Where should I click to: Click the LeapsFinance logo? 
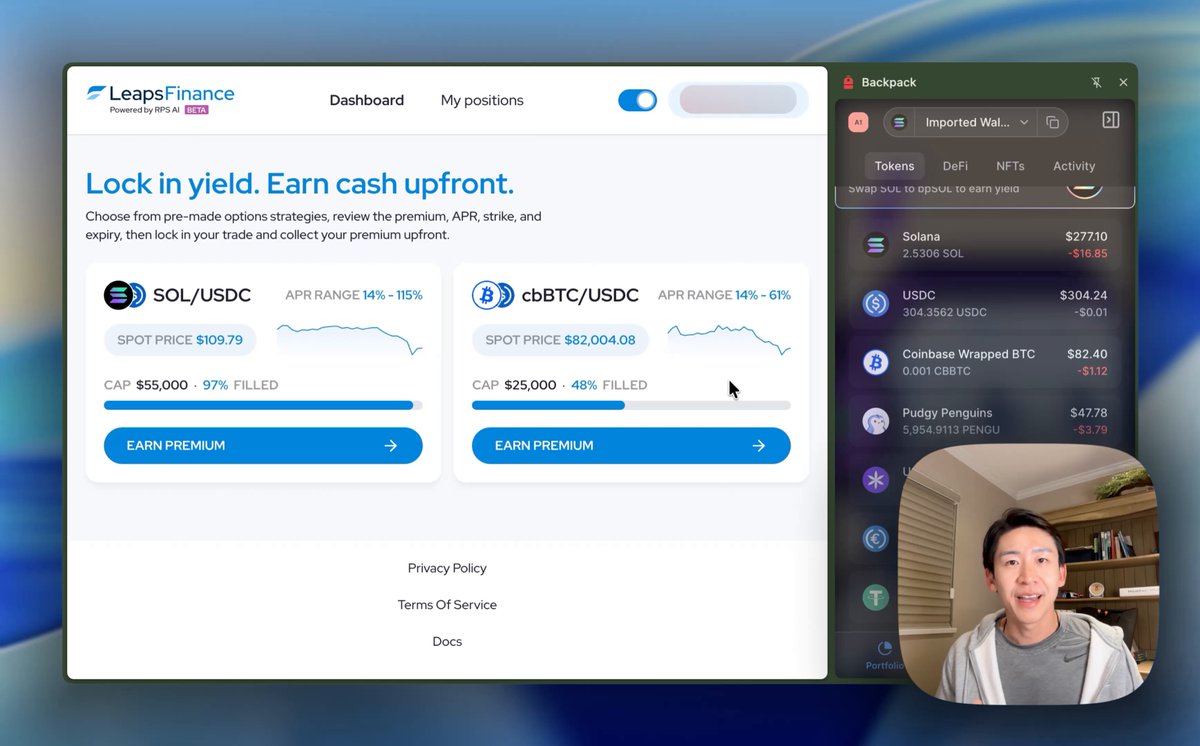pyautogui.click(x=160, y=100)
